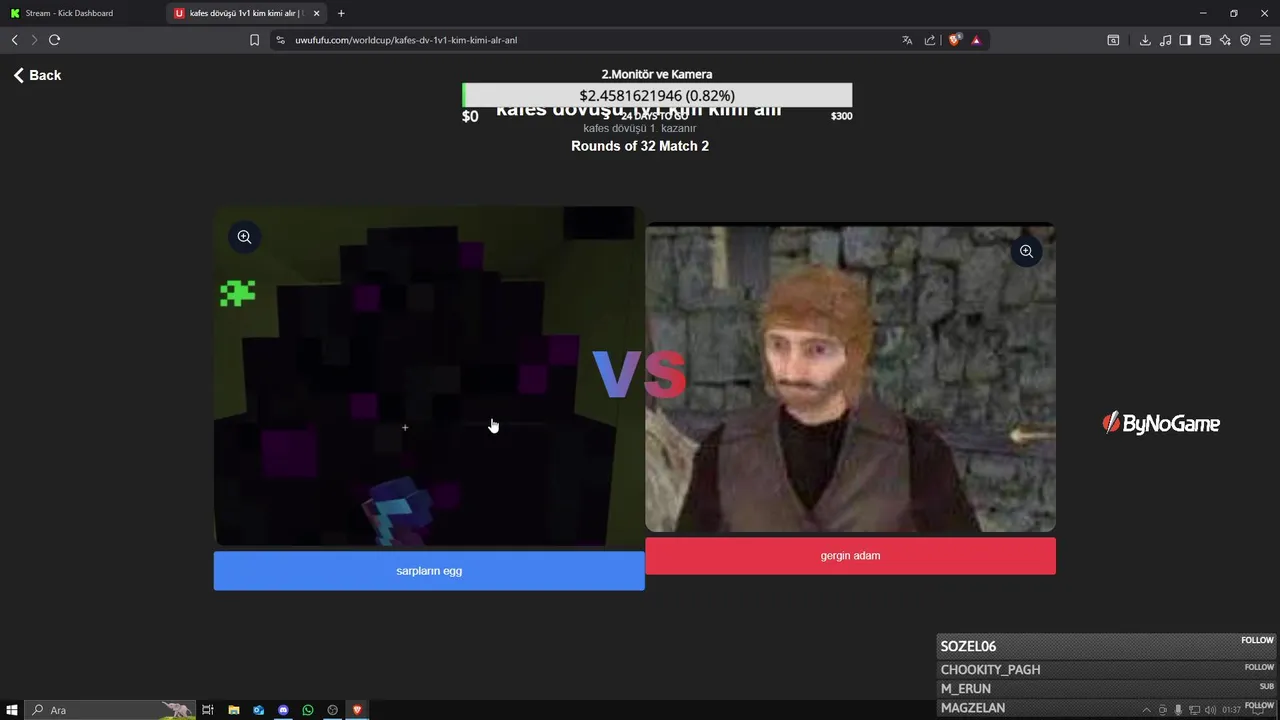Click the taskbar Ara search box
The height and width of the screenshot is (720, 1280).
point(110,710)
